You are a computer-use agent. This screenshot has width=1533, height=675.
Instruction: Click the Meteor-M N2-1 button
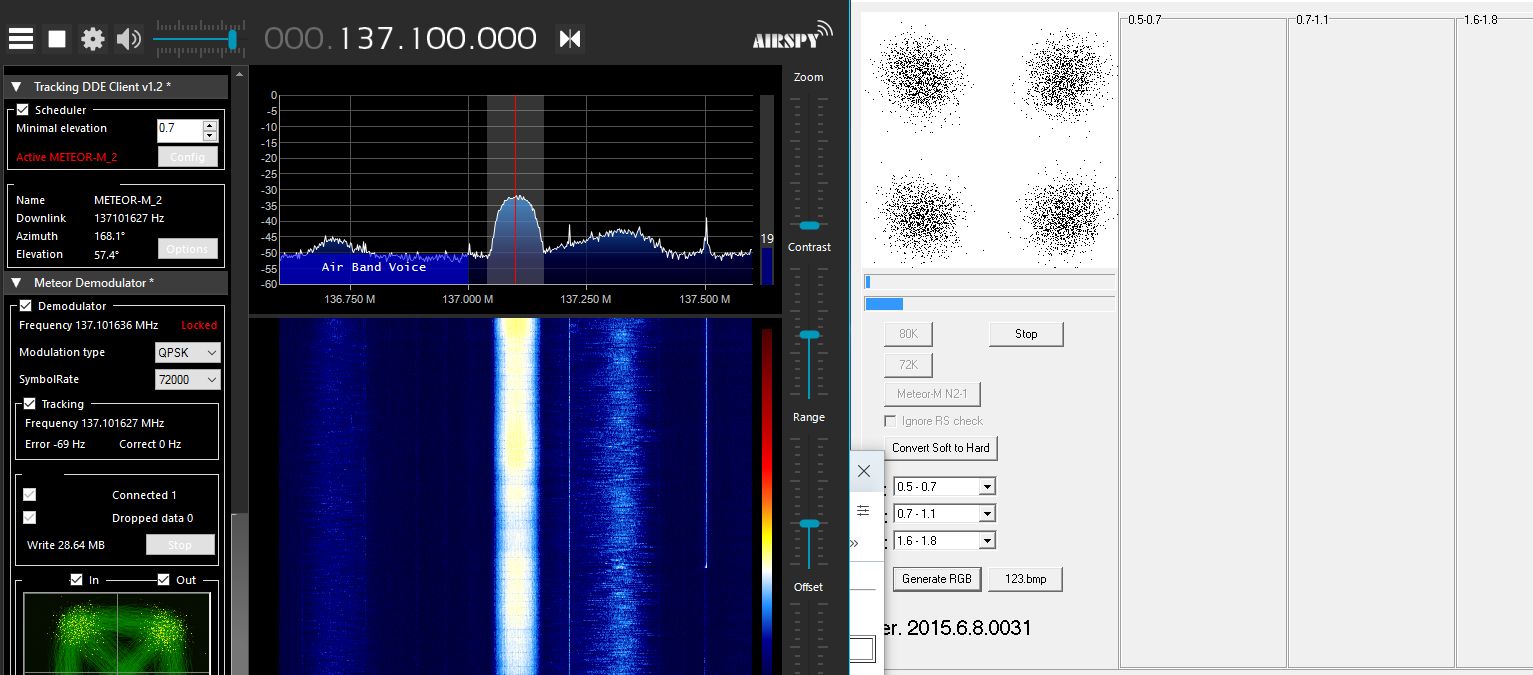click(x=933, y=394)
